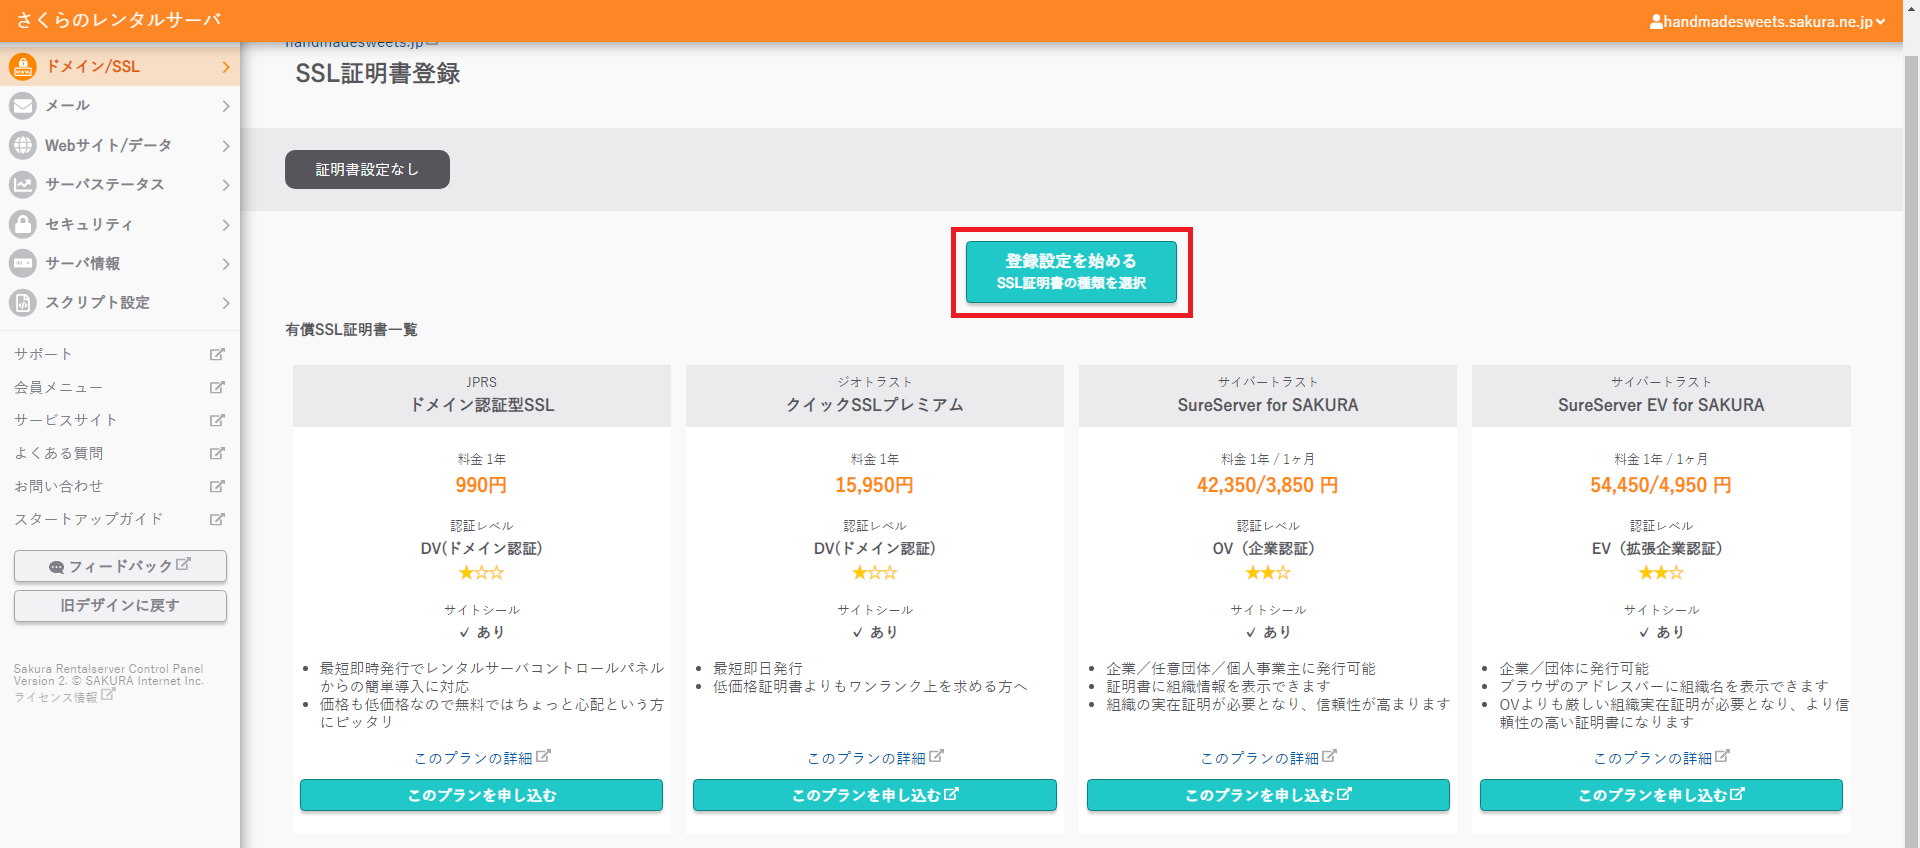Click external link icon beside 会員メニュー
The width and height of the screenshot is (1920, 848).
217,387
